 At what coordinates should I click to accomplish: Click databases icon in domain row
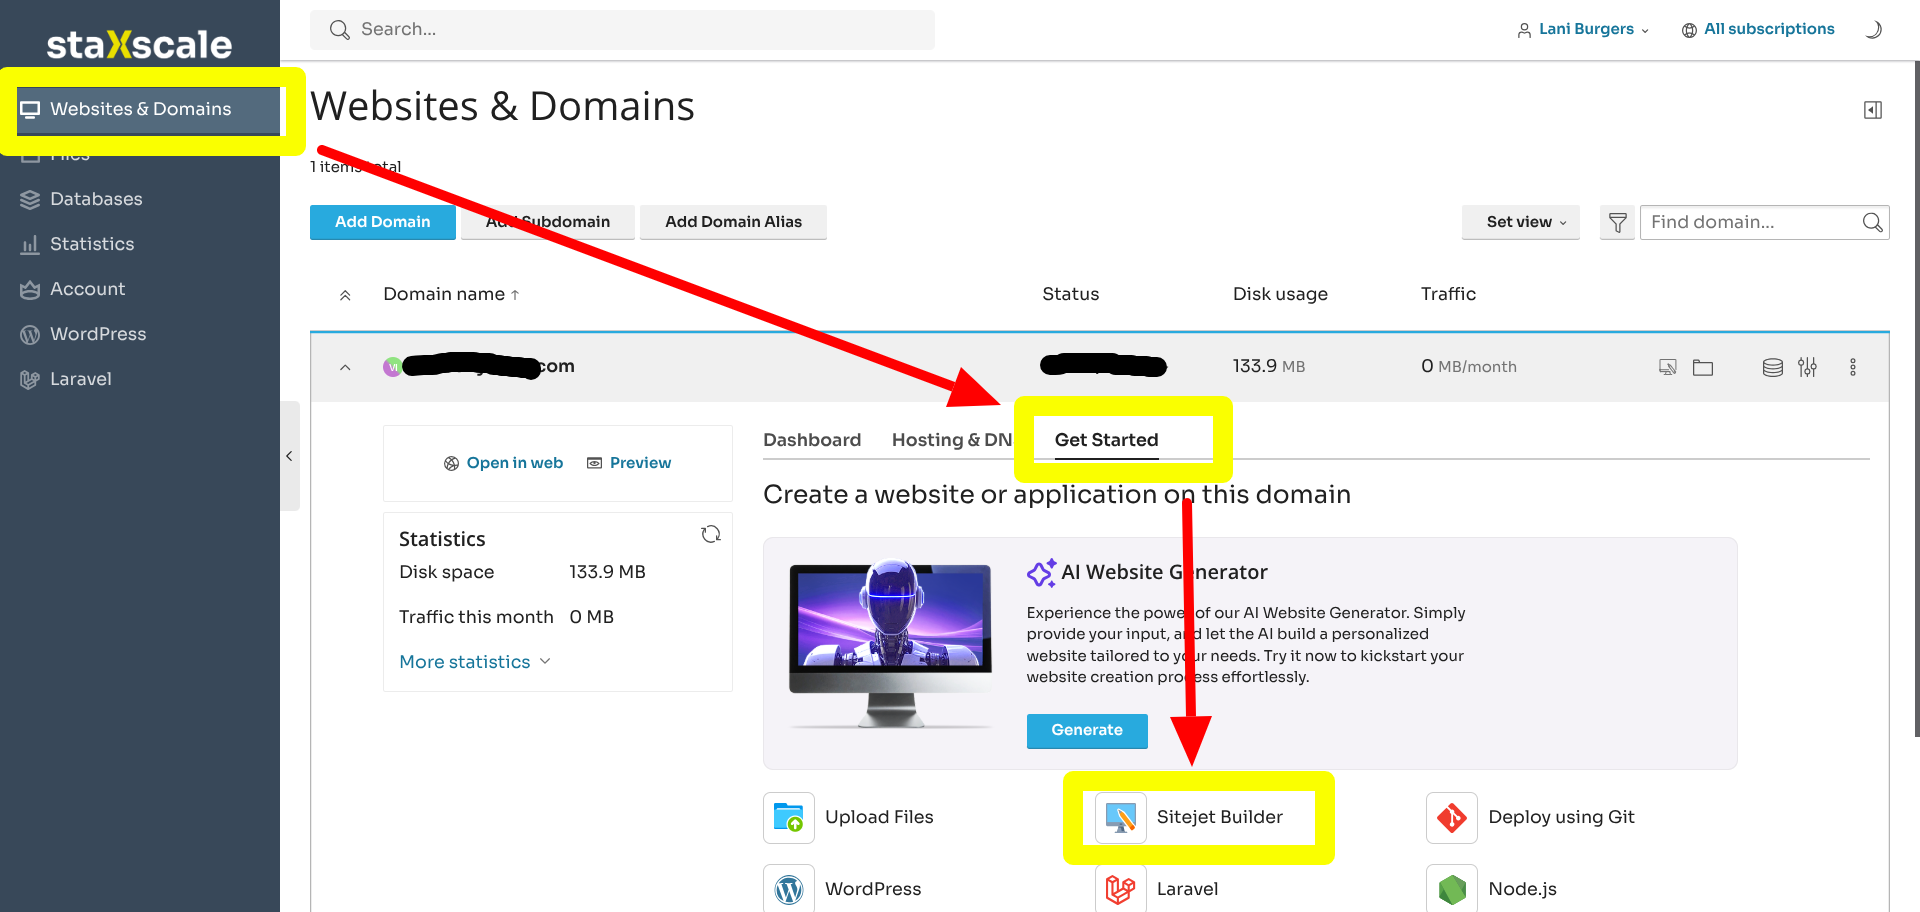[x=1773, y=367]
